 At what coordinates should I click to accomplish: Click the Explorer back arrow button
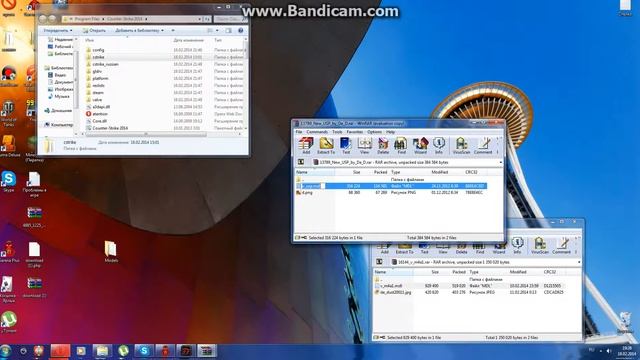click(x=42, y=19)
